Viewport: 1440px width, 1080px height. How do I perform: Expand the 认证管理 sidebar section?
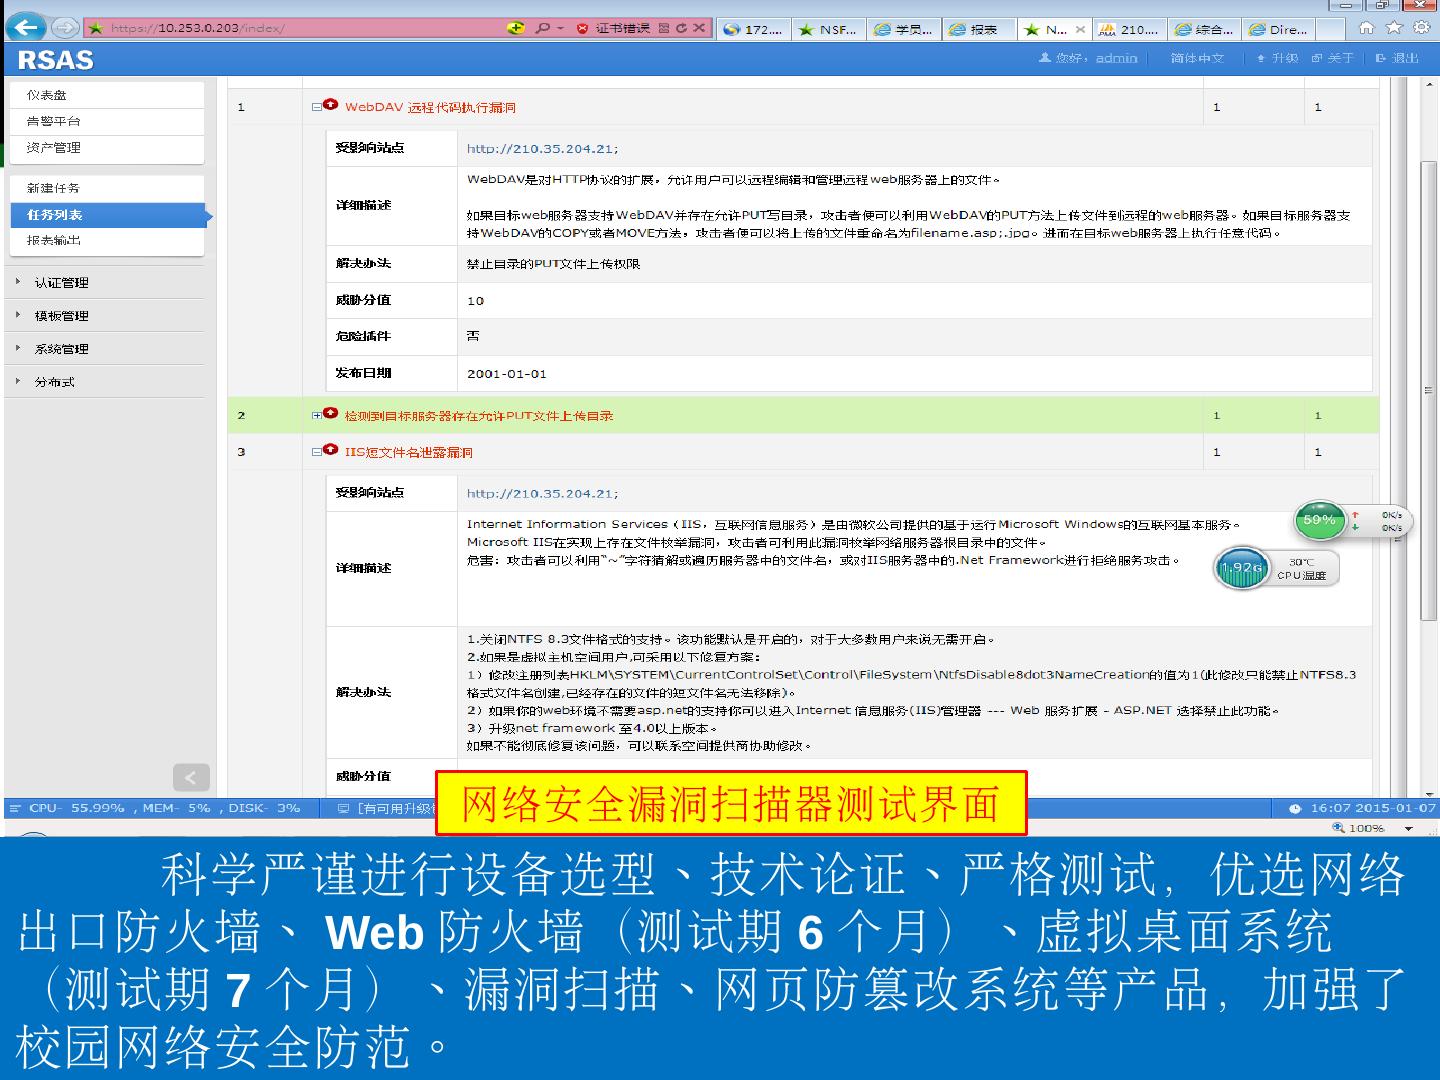click(x=61, y=283)
